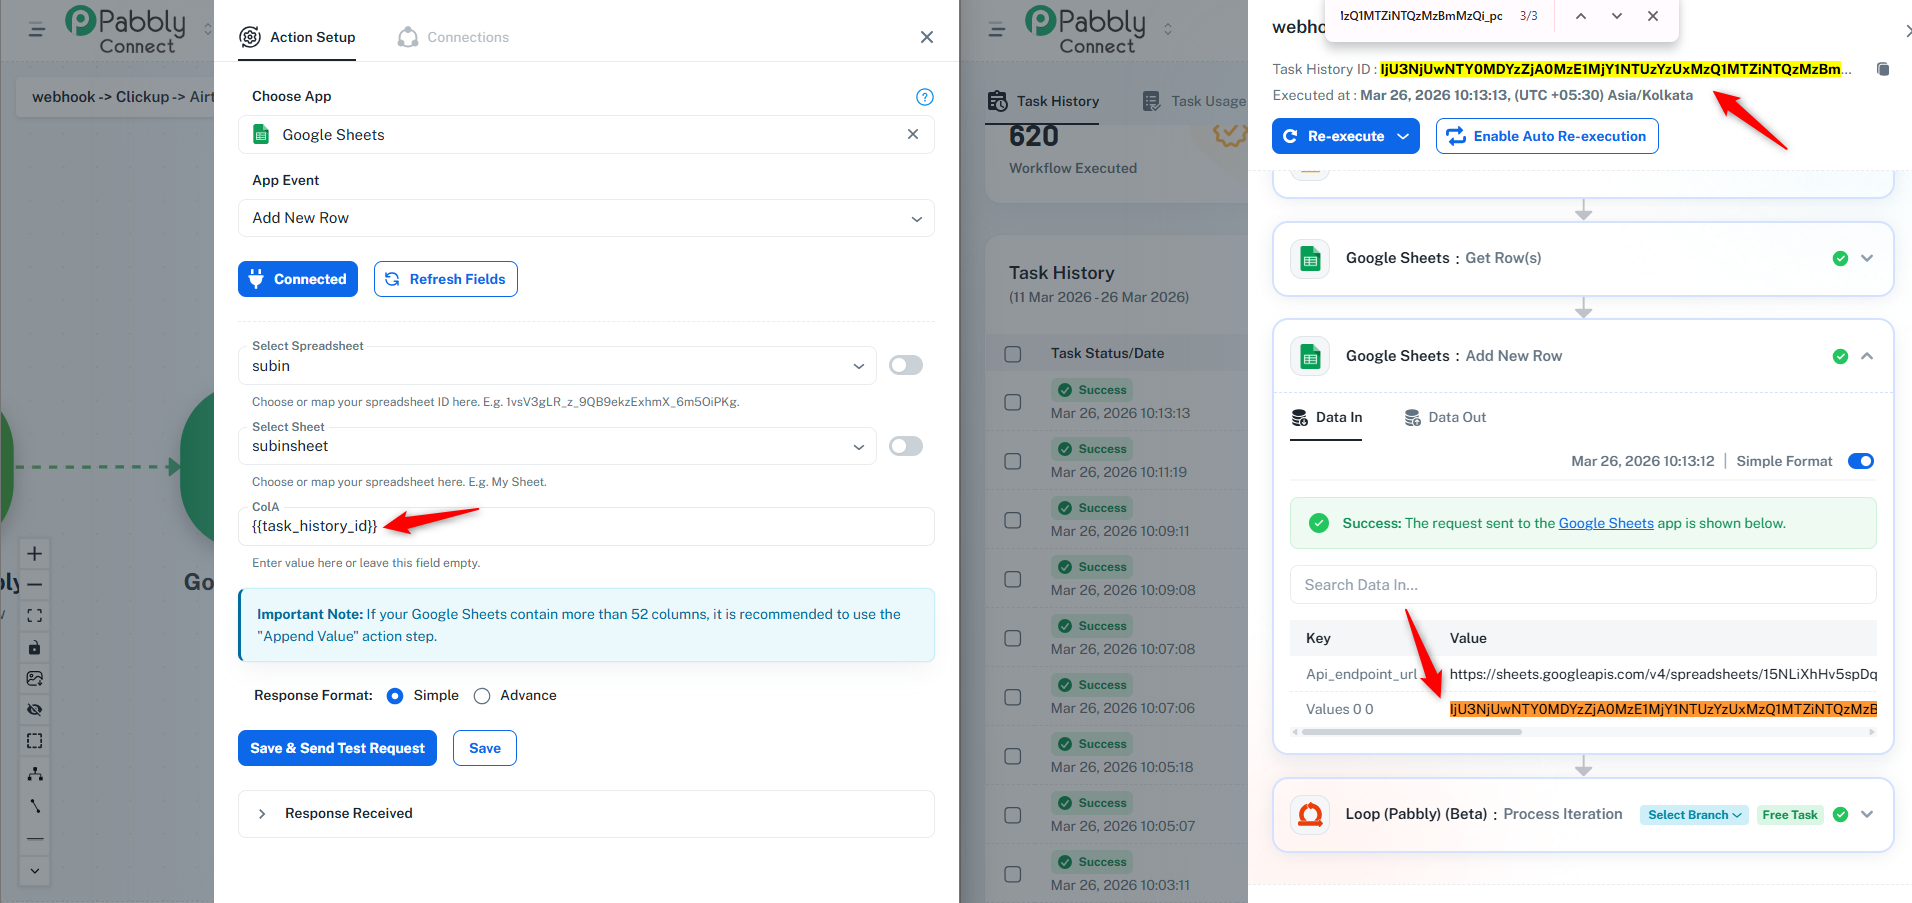Select the Advance response format

click(x=482, y=696)
